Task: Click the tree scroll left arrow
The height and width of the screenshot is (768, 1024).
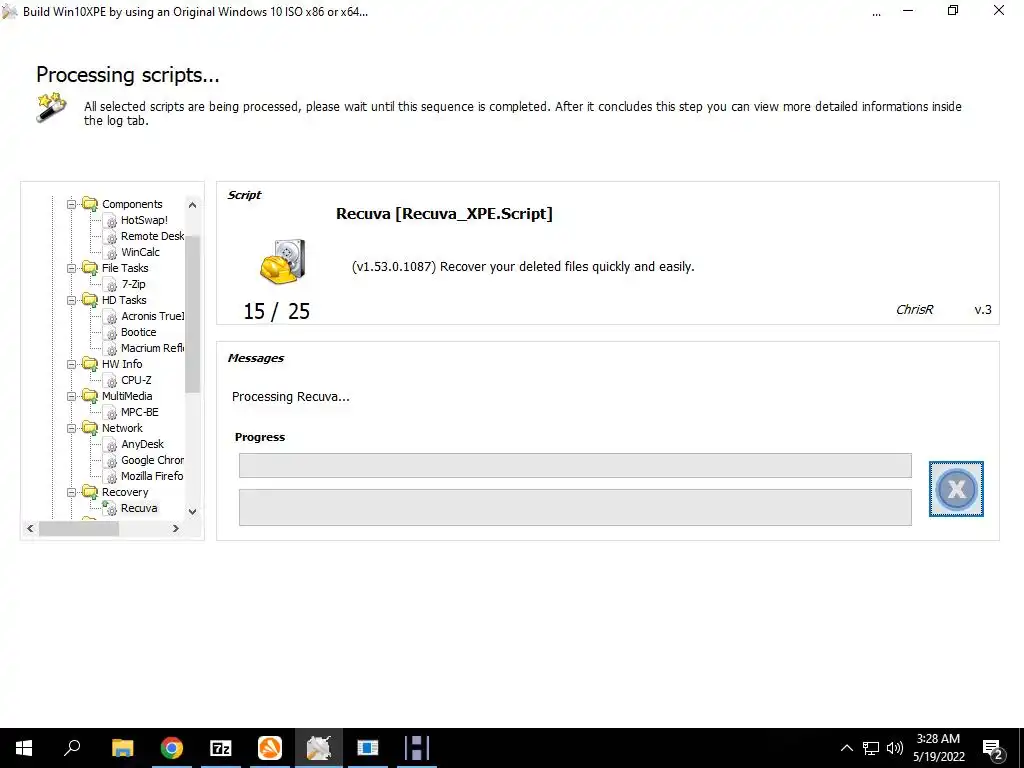Action: point(30,528)
